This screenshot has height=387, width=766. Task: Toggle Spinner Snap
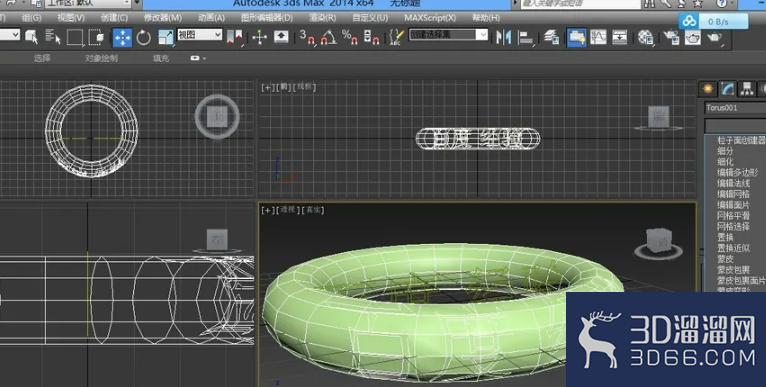[x=371, y=37]
